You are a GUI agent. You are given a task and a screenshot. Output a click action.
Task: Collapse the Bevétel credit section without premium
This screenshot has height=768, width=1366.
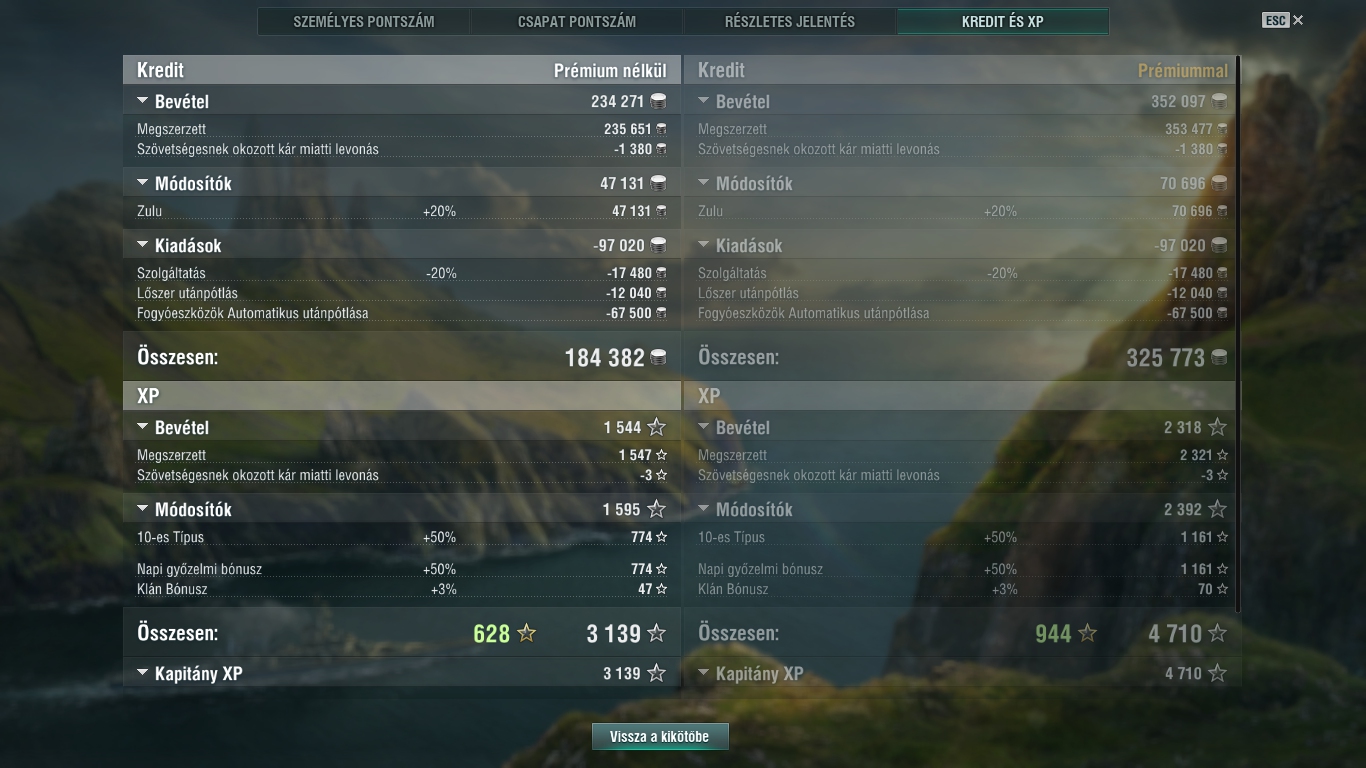142,101
